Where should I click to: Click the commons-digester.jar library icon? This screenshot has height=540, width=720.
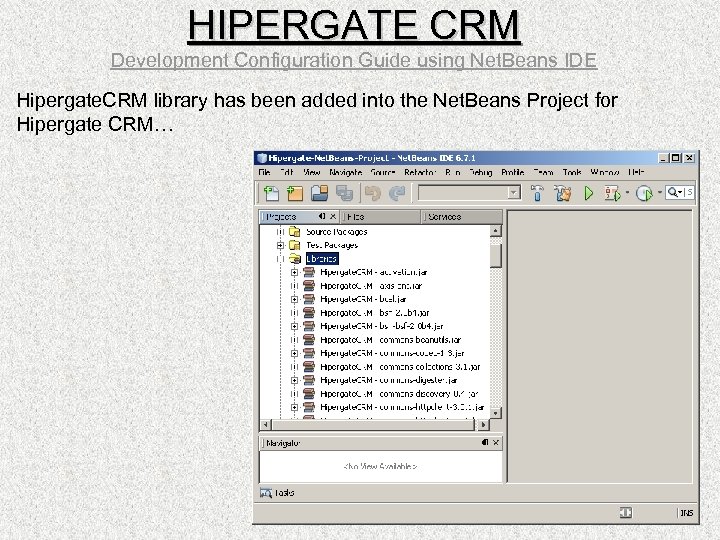point(309,380)
